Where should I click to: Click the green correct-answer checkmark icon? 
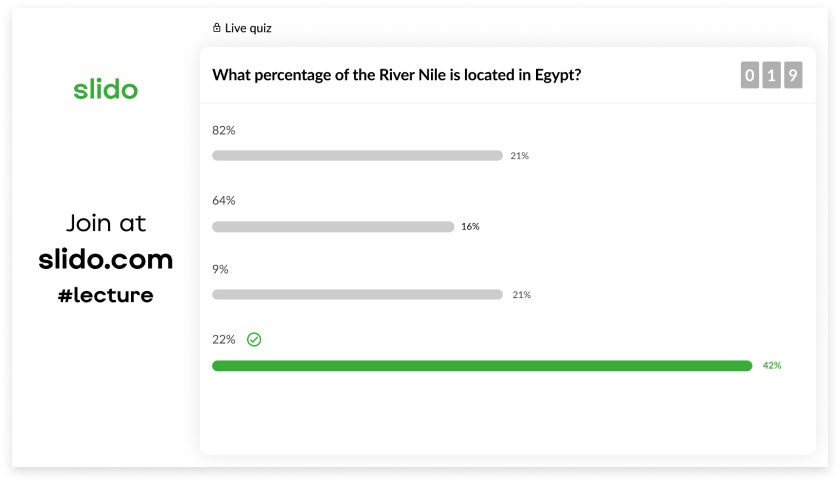[x=254, y=340]
